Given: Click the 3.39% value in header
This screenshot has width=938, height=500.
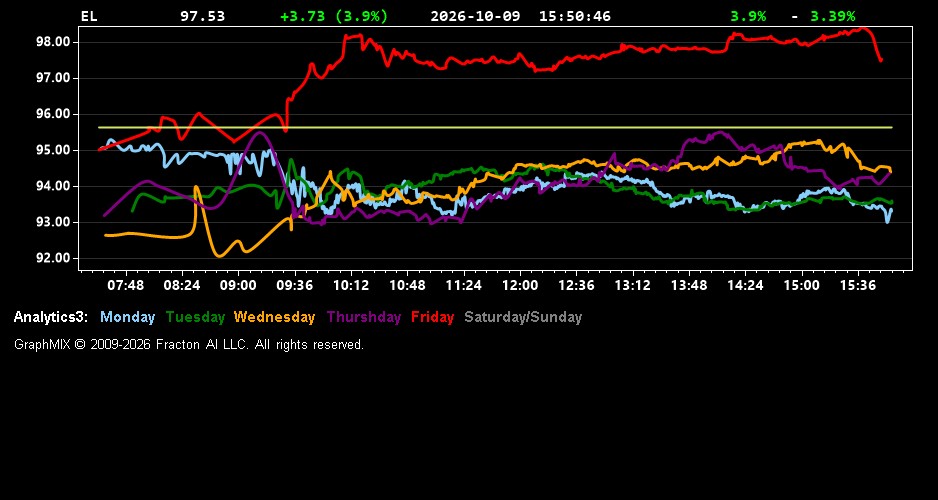Looking at the screenshot, I should [833, 16].
